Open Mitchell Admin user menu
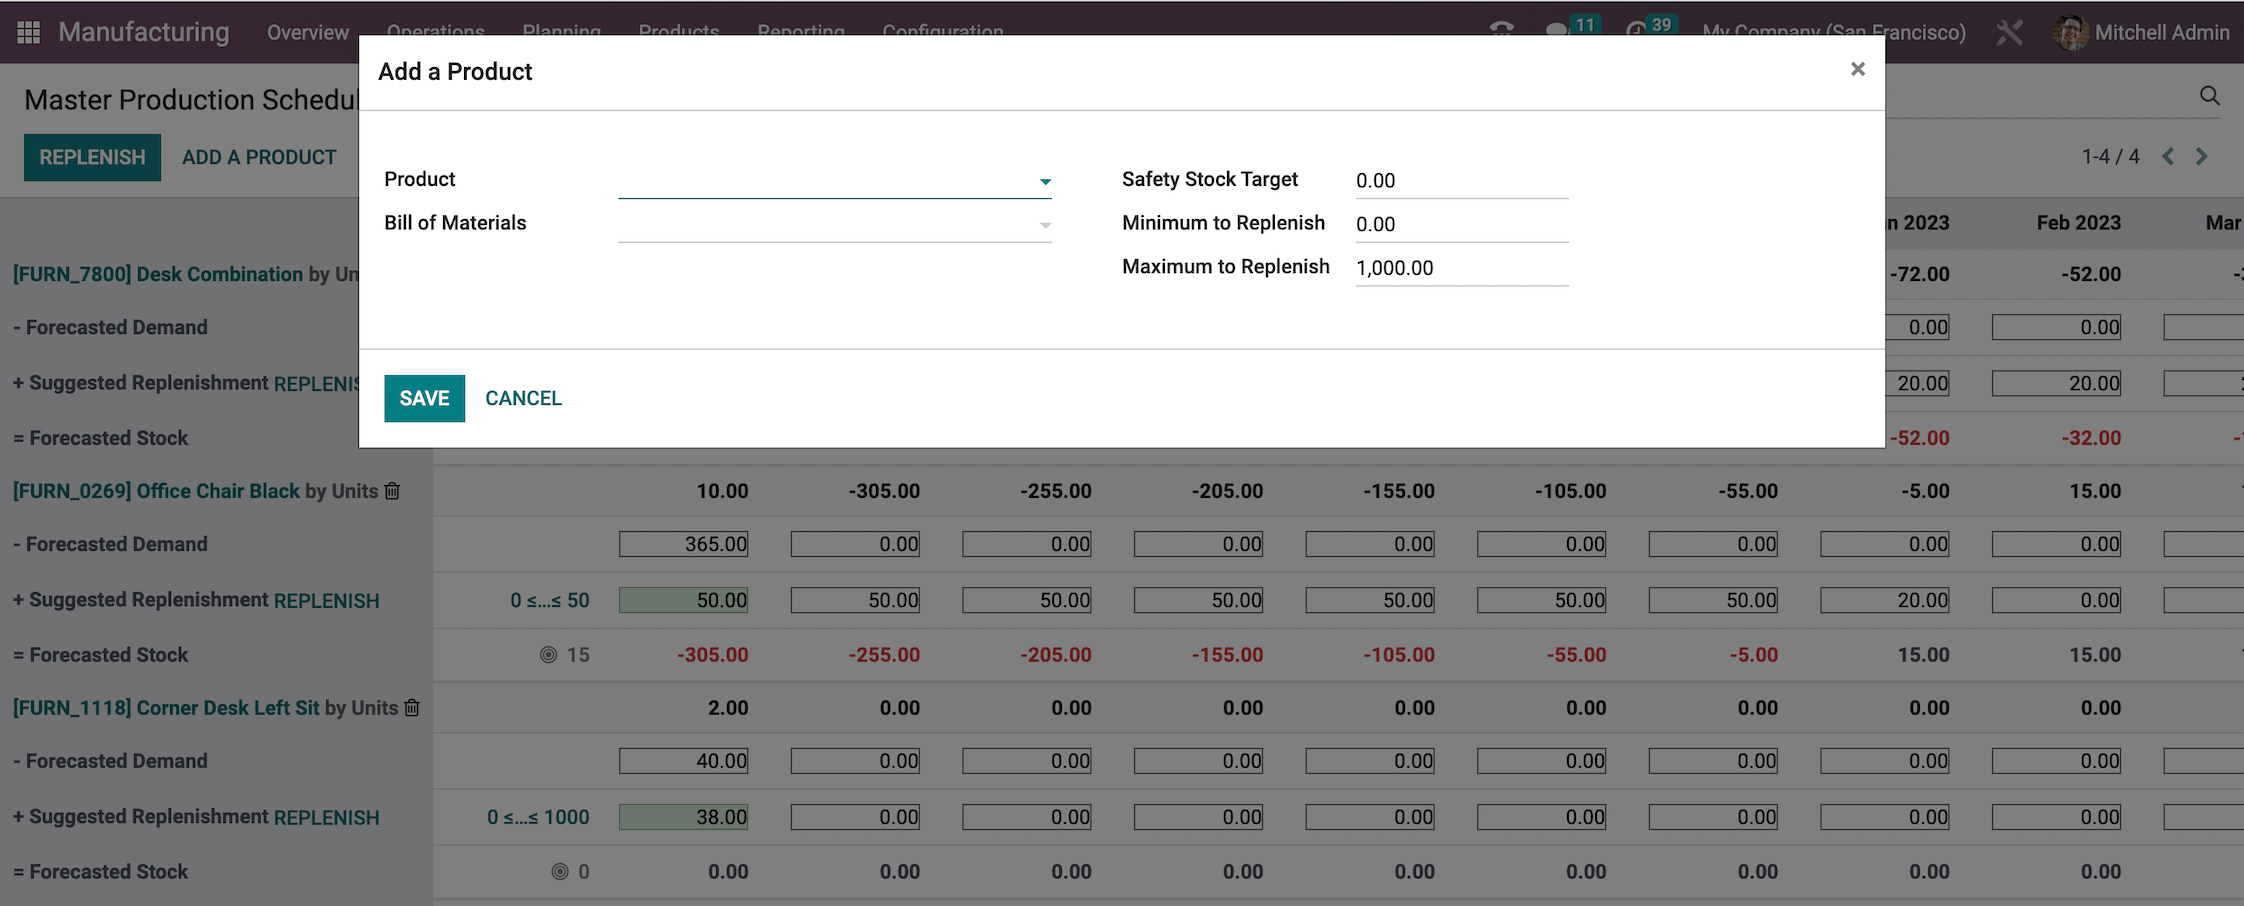This screenshot has width=2244, height=906. [2141, 32]
